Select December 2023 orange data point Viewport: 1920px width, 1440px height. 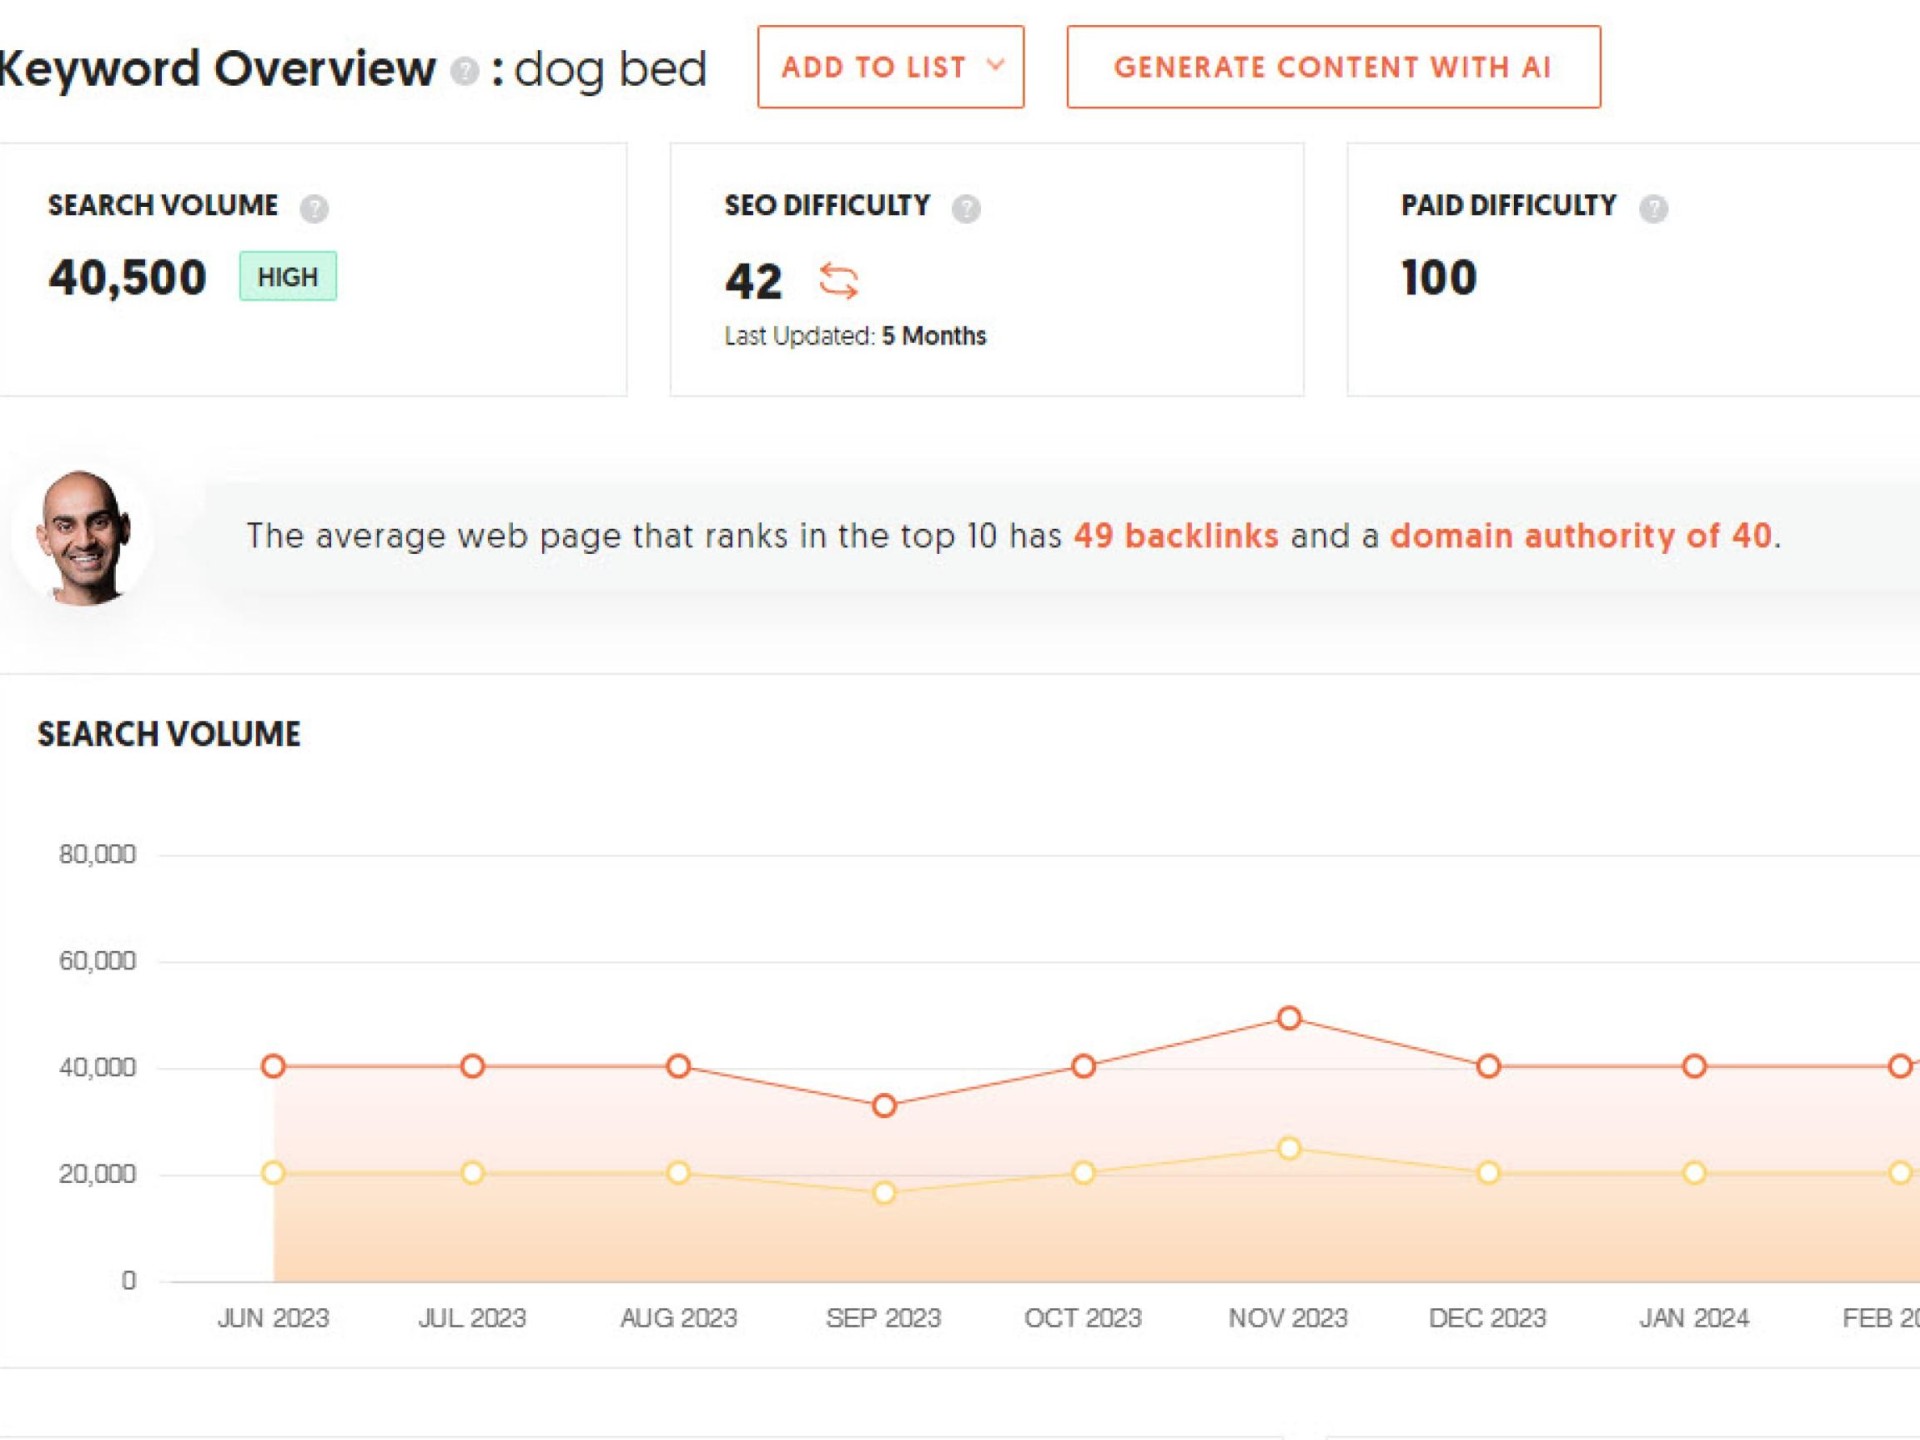pyautogui.click(x=1488, y=1066)
